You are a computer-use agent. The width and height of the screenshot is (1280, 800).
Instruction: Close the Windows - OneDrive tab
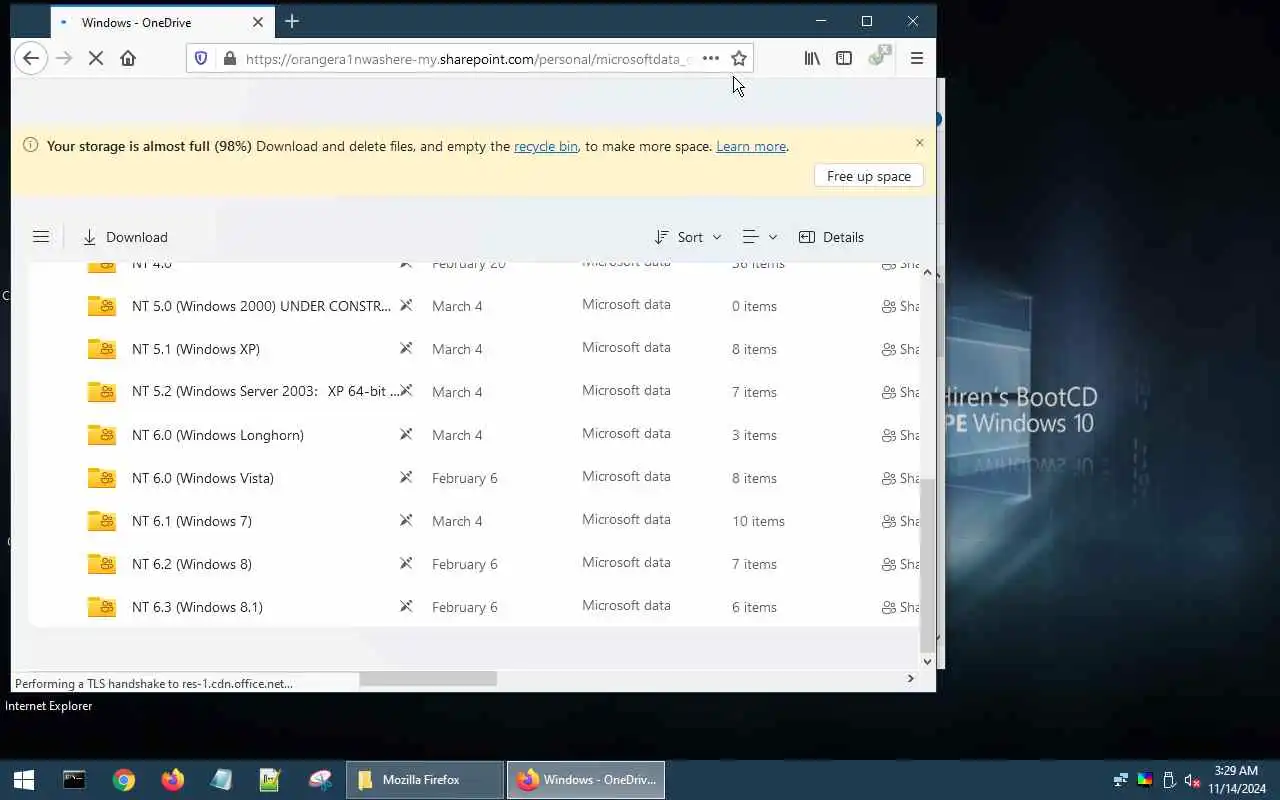258,22
